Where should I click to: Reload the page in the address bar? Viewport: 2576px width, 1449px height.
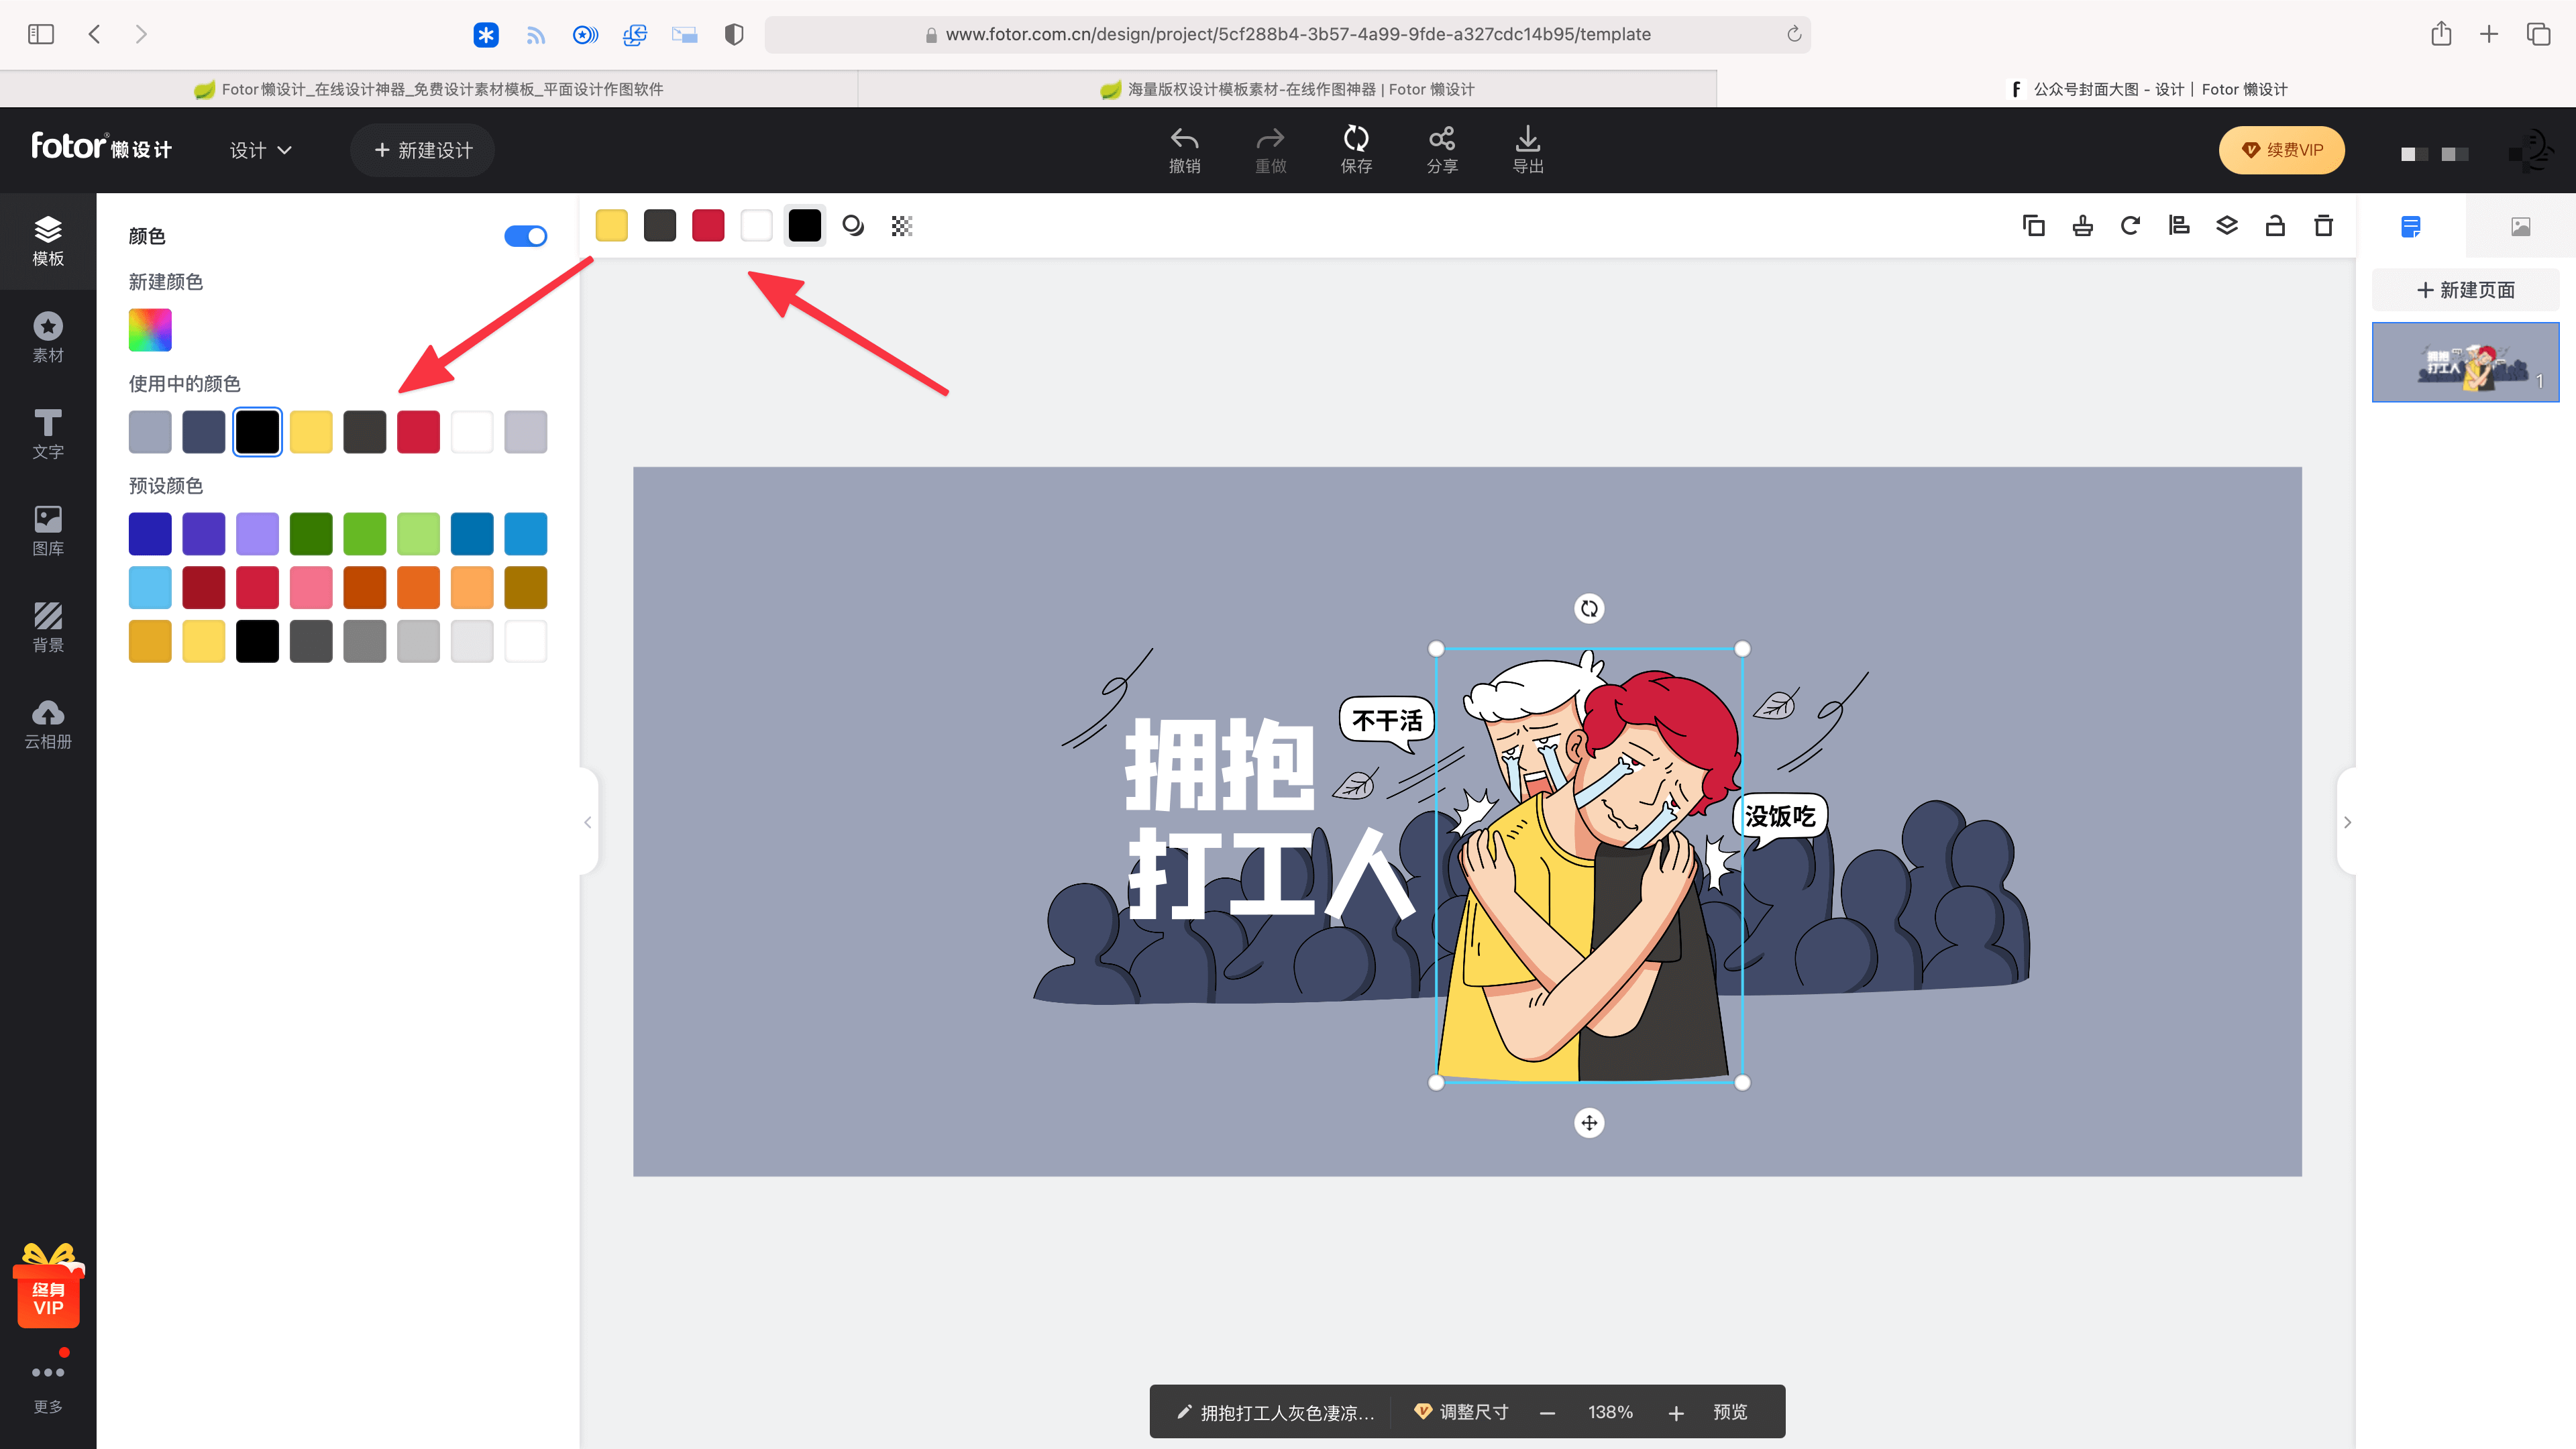(x=1794, y=34)
